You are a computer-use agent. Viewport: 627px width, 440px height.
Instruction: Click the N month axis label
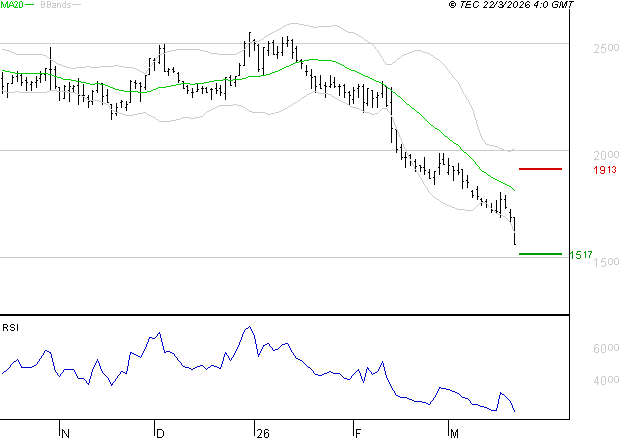pos(66,433)
